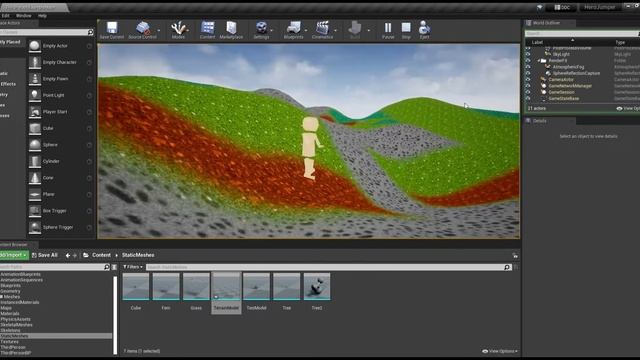The image size is (640, 360).
Task: Click the Blueprints toolbar icon
Action: point(293,28)
